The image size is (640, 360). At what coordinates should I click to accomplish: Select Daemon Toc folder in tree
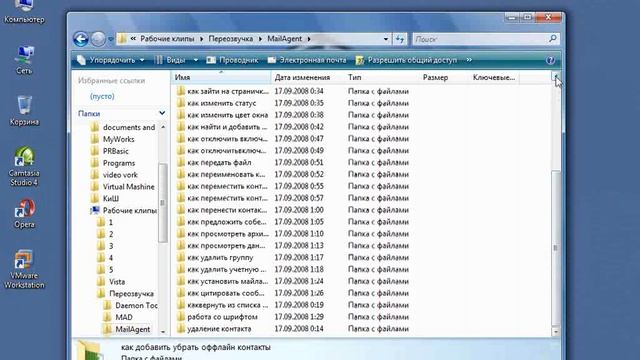(131, 305)
